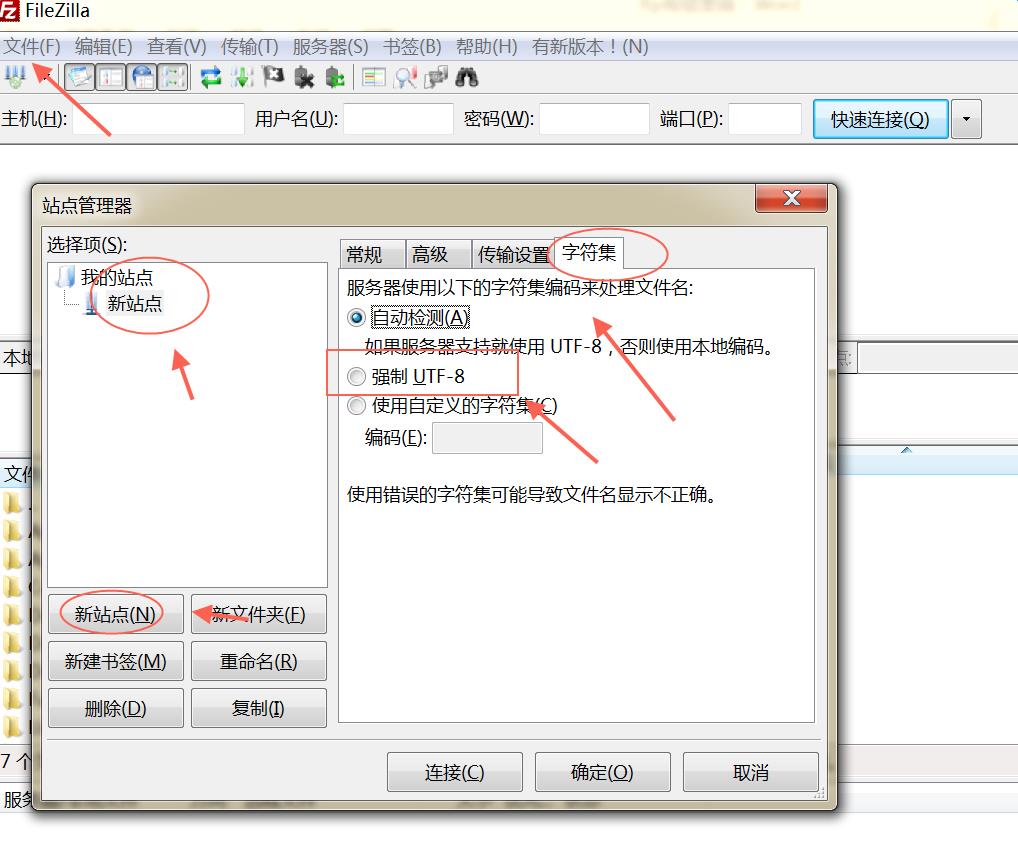Open the Site Manager toolbar icon

[15, 77]
